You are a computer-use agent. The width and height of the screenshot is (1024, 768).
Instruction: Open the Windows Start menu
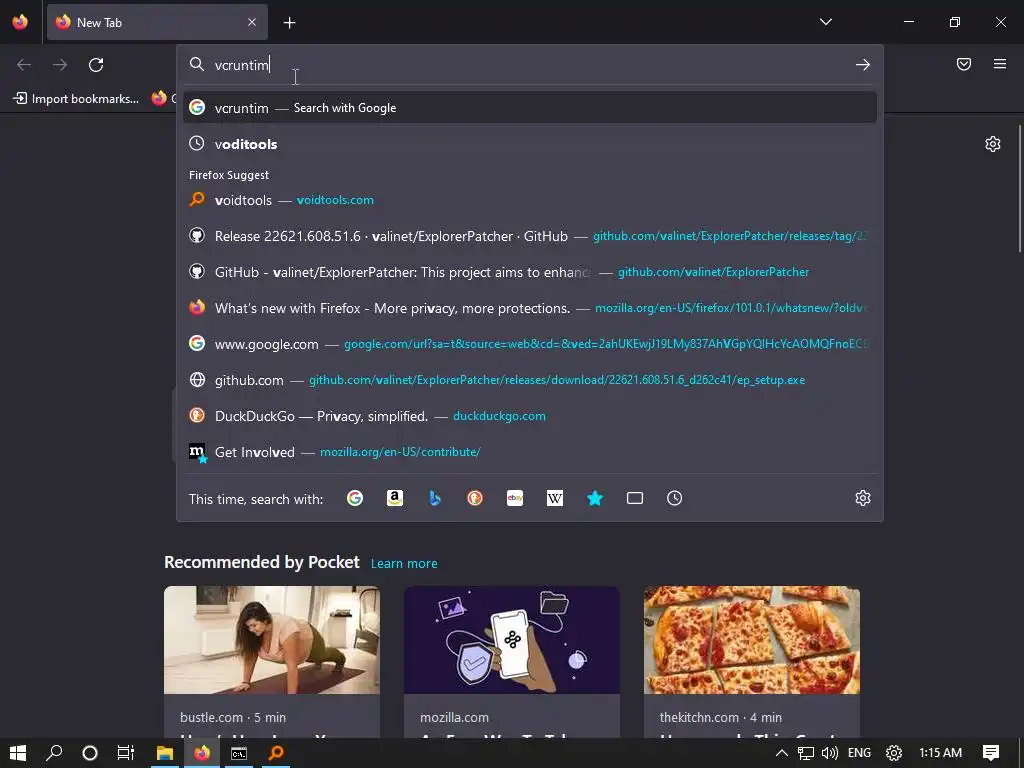tap(18, 753)
